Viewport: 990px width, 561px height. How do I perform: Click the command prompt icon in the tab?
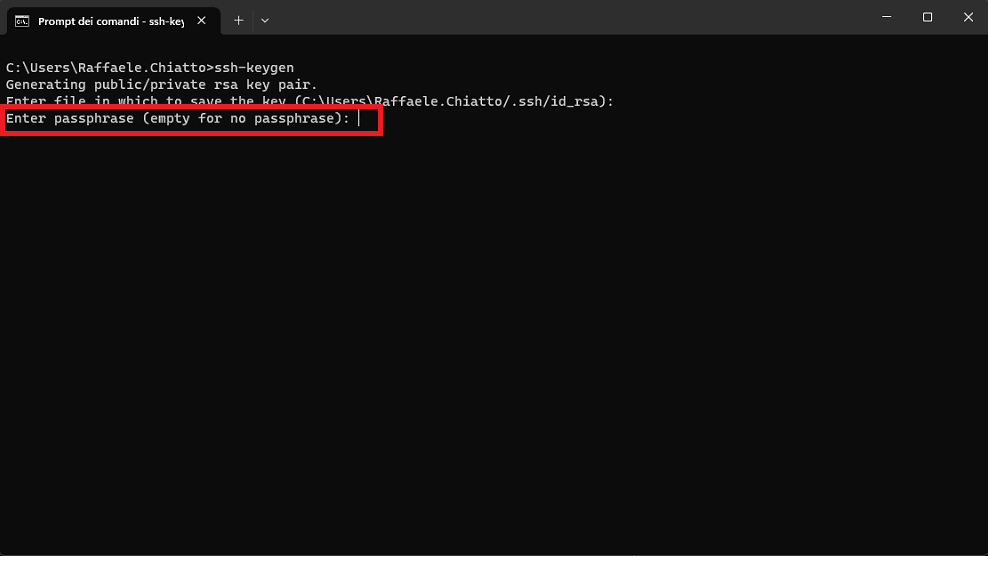click(22, 21)
